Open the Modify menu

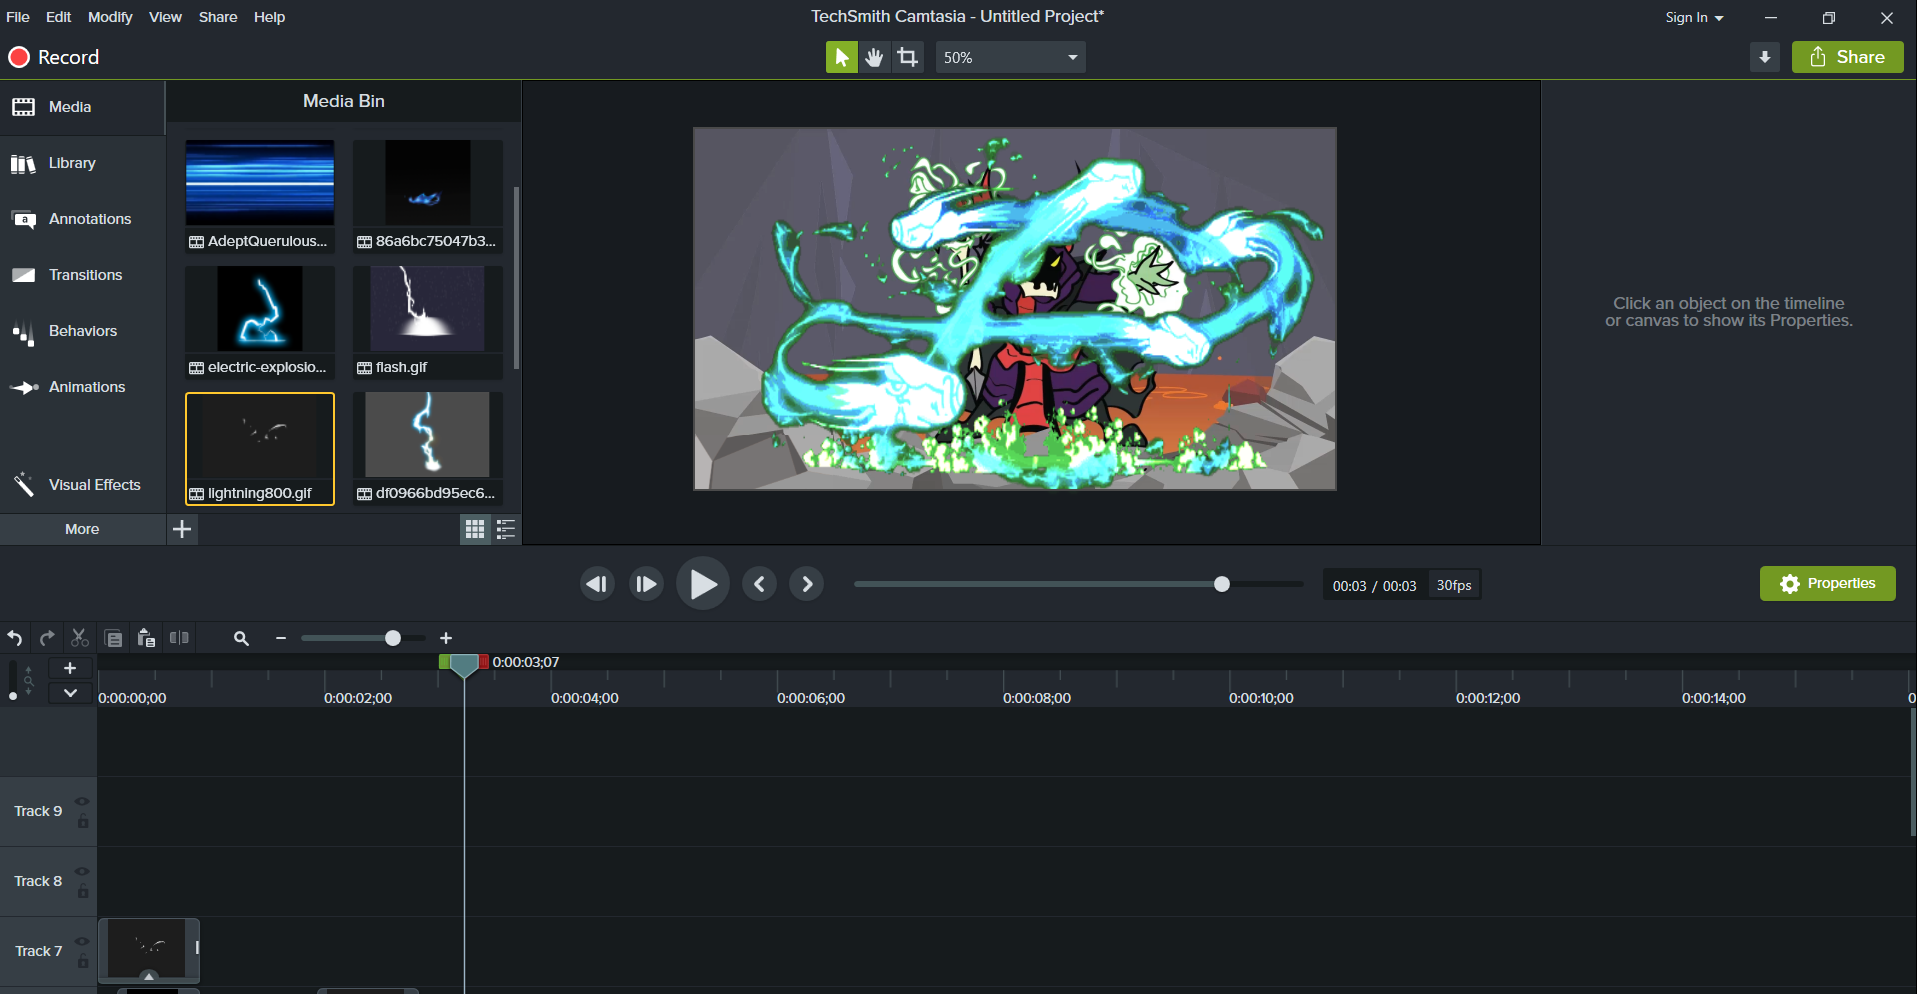110,17
